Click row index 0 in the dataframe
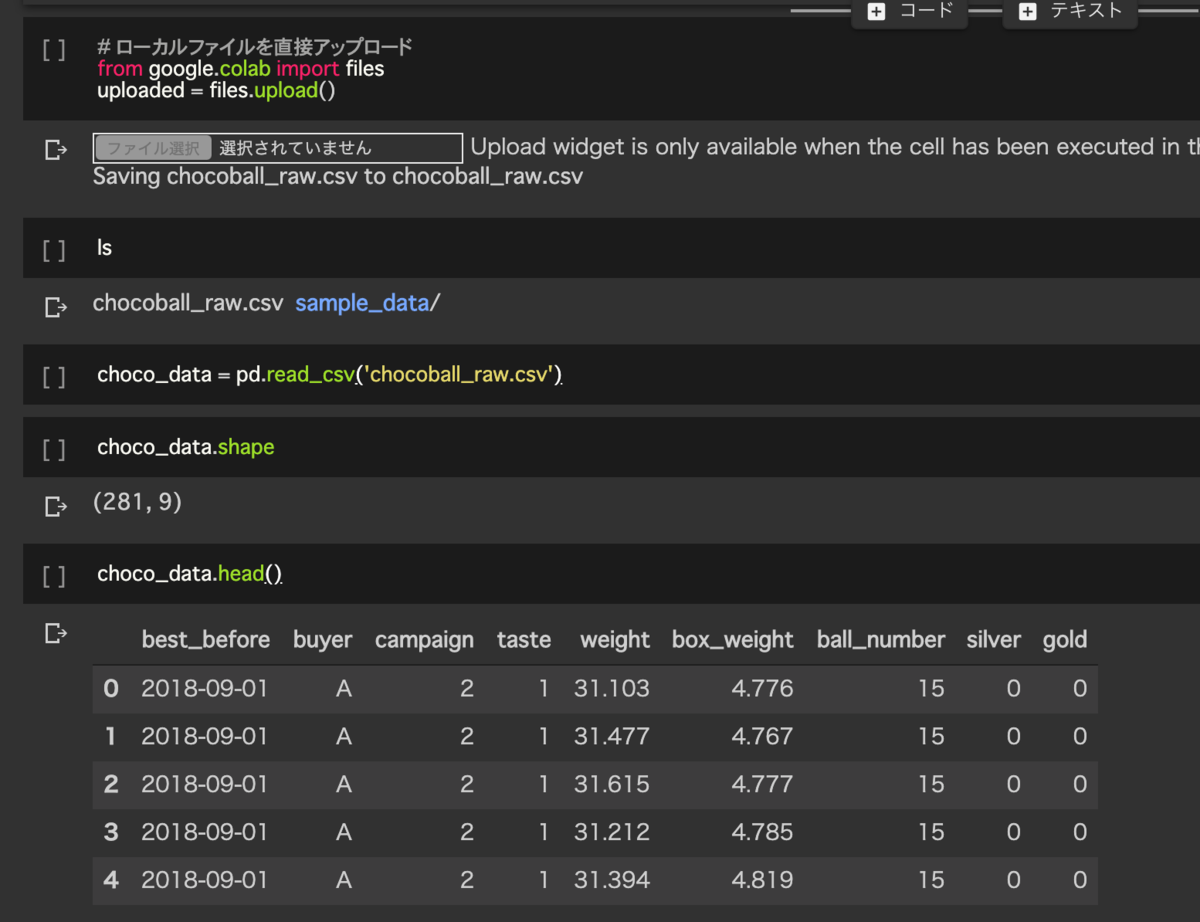1200x922 pixels. [x=111, y=688]
